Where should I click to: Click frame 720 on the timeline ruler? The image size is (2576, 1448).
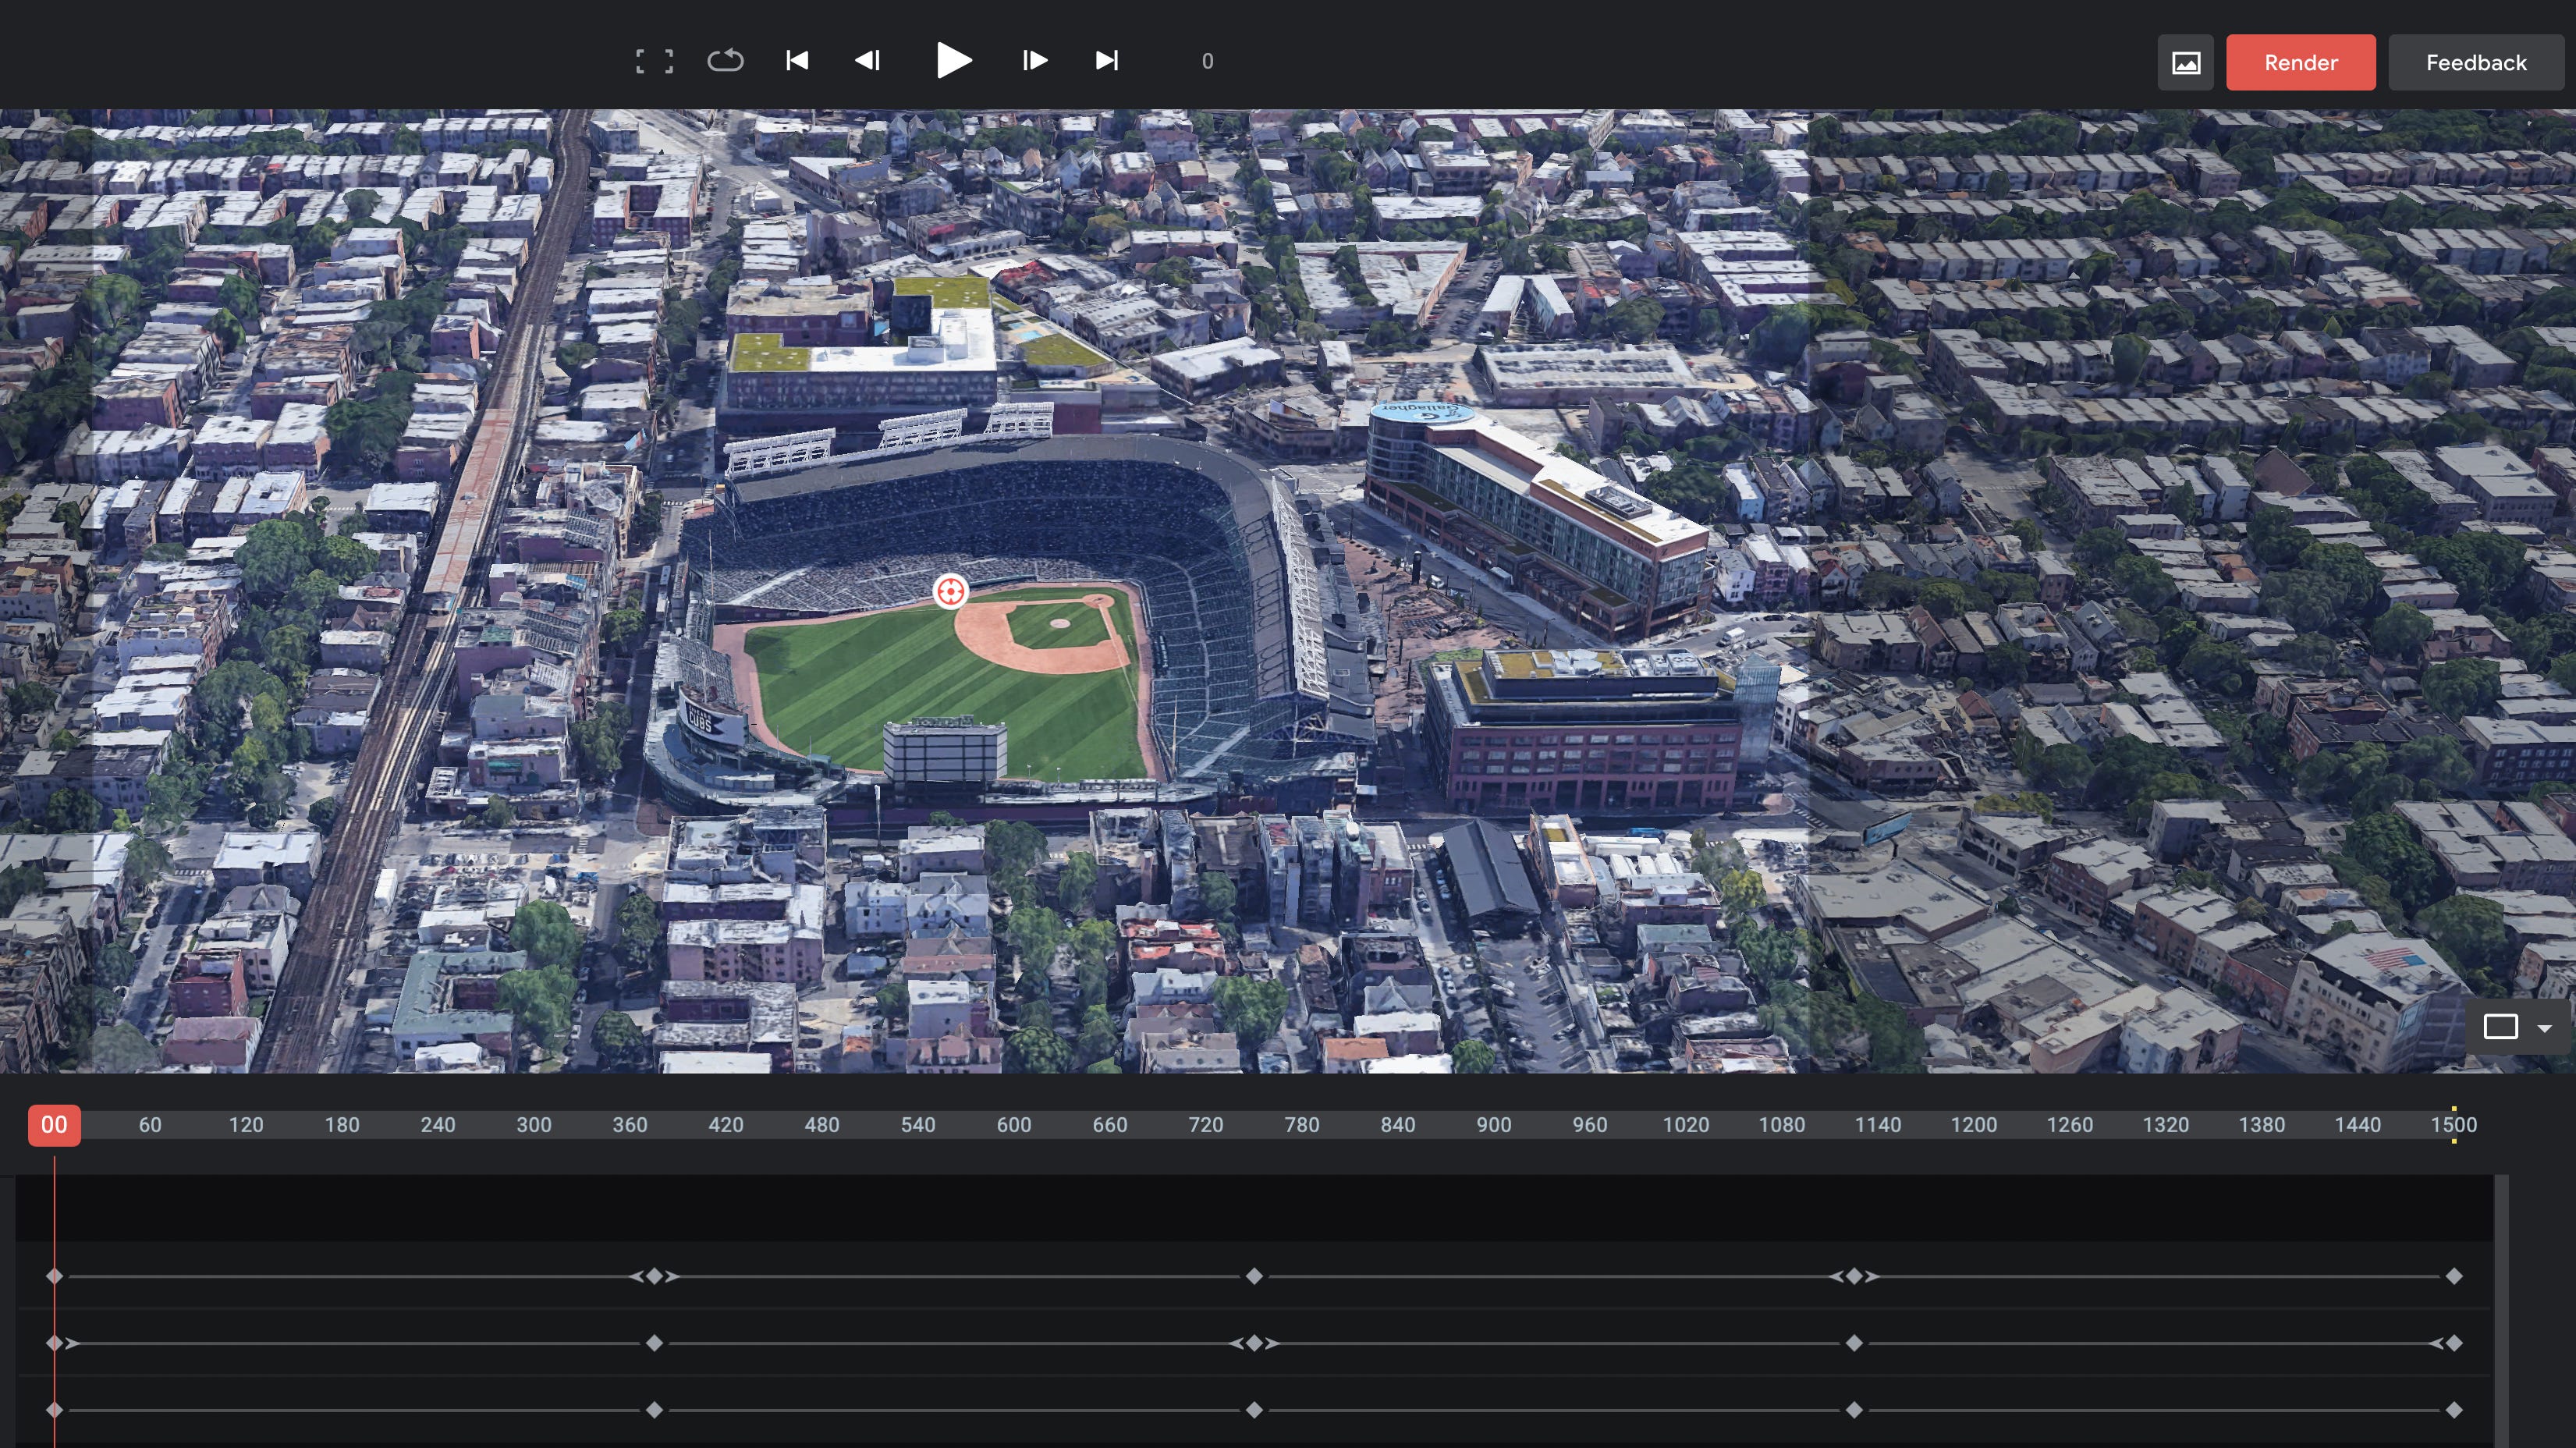pyautogui.click(x=1205, y=1125)
